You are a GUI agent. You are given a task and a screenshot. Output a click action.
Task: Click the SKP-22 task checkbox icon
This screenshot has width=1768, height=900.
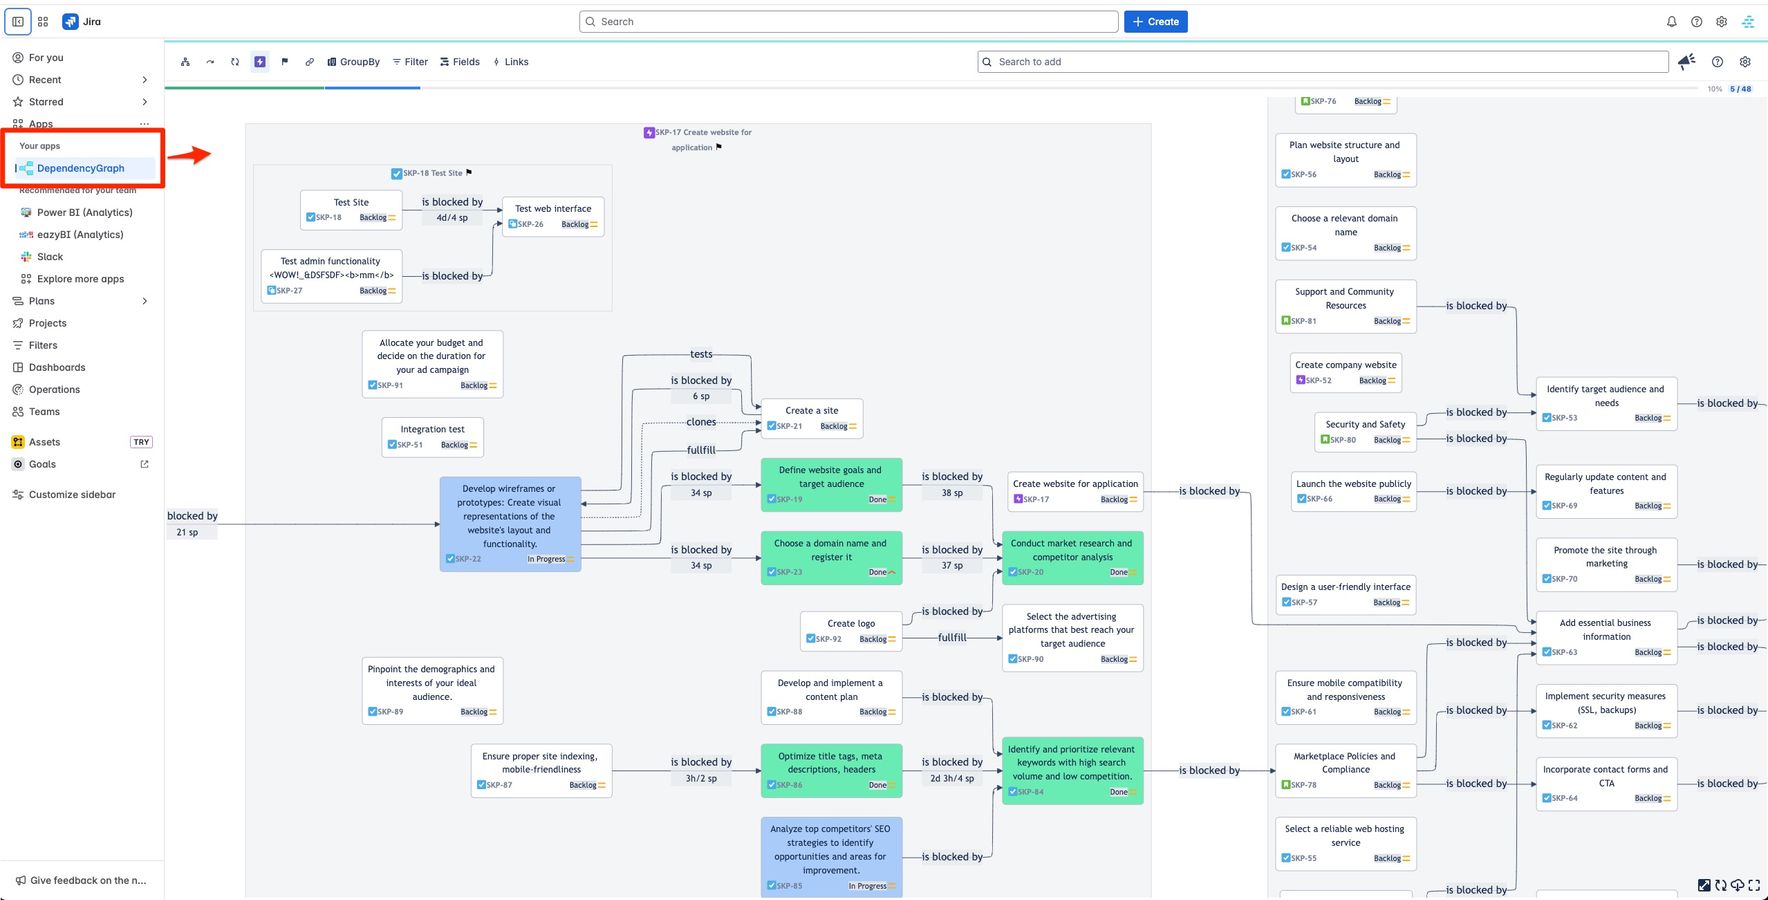tap(450, 559)
